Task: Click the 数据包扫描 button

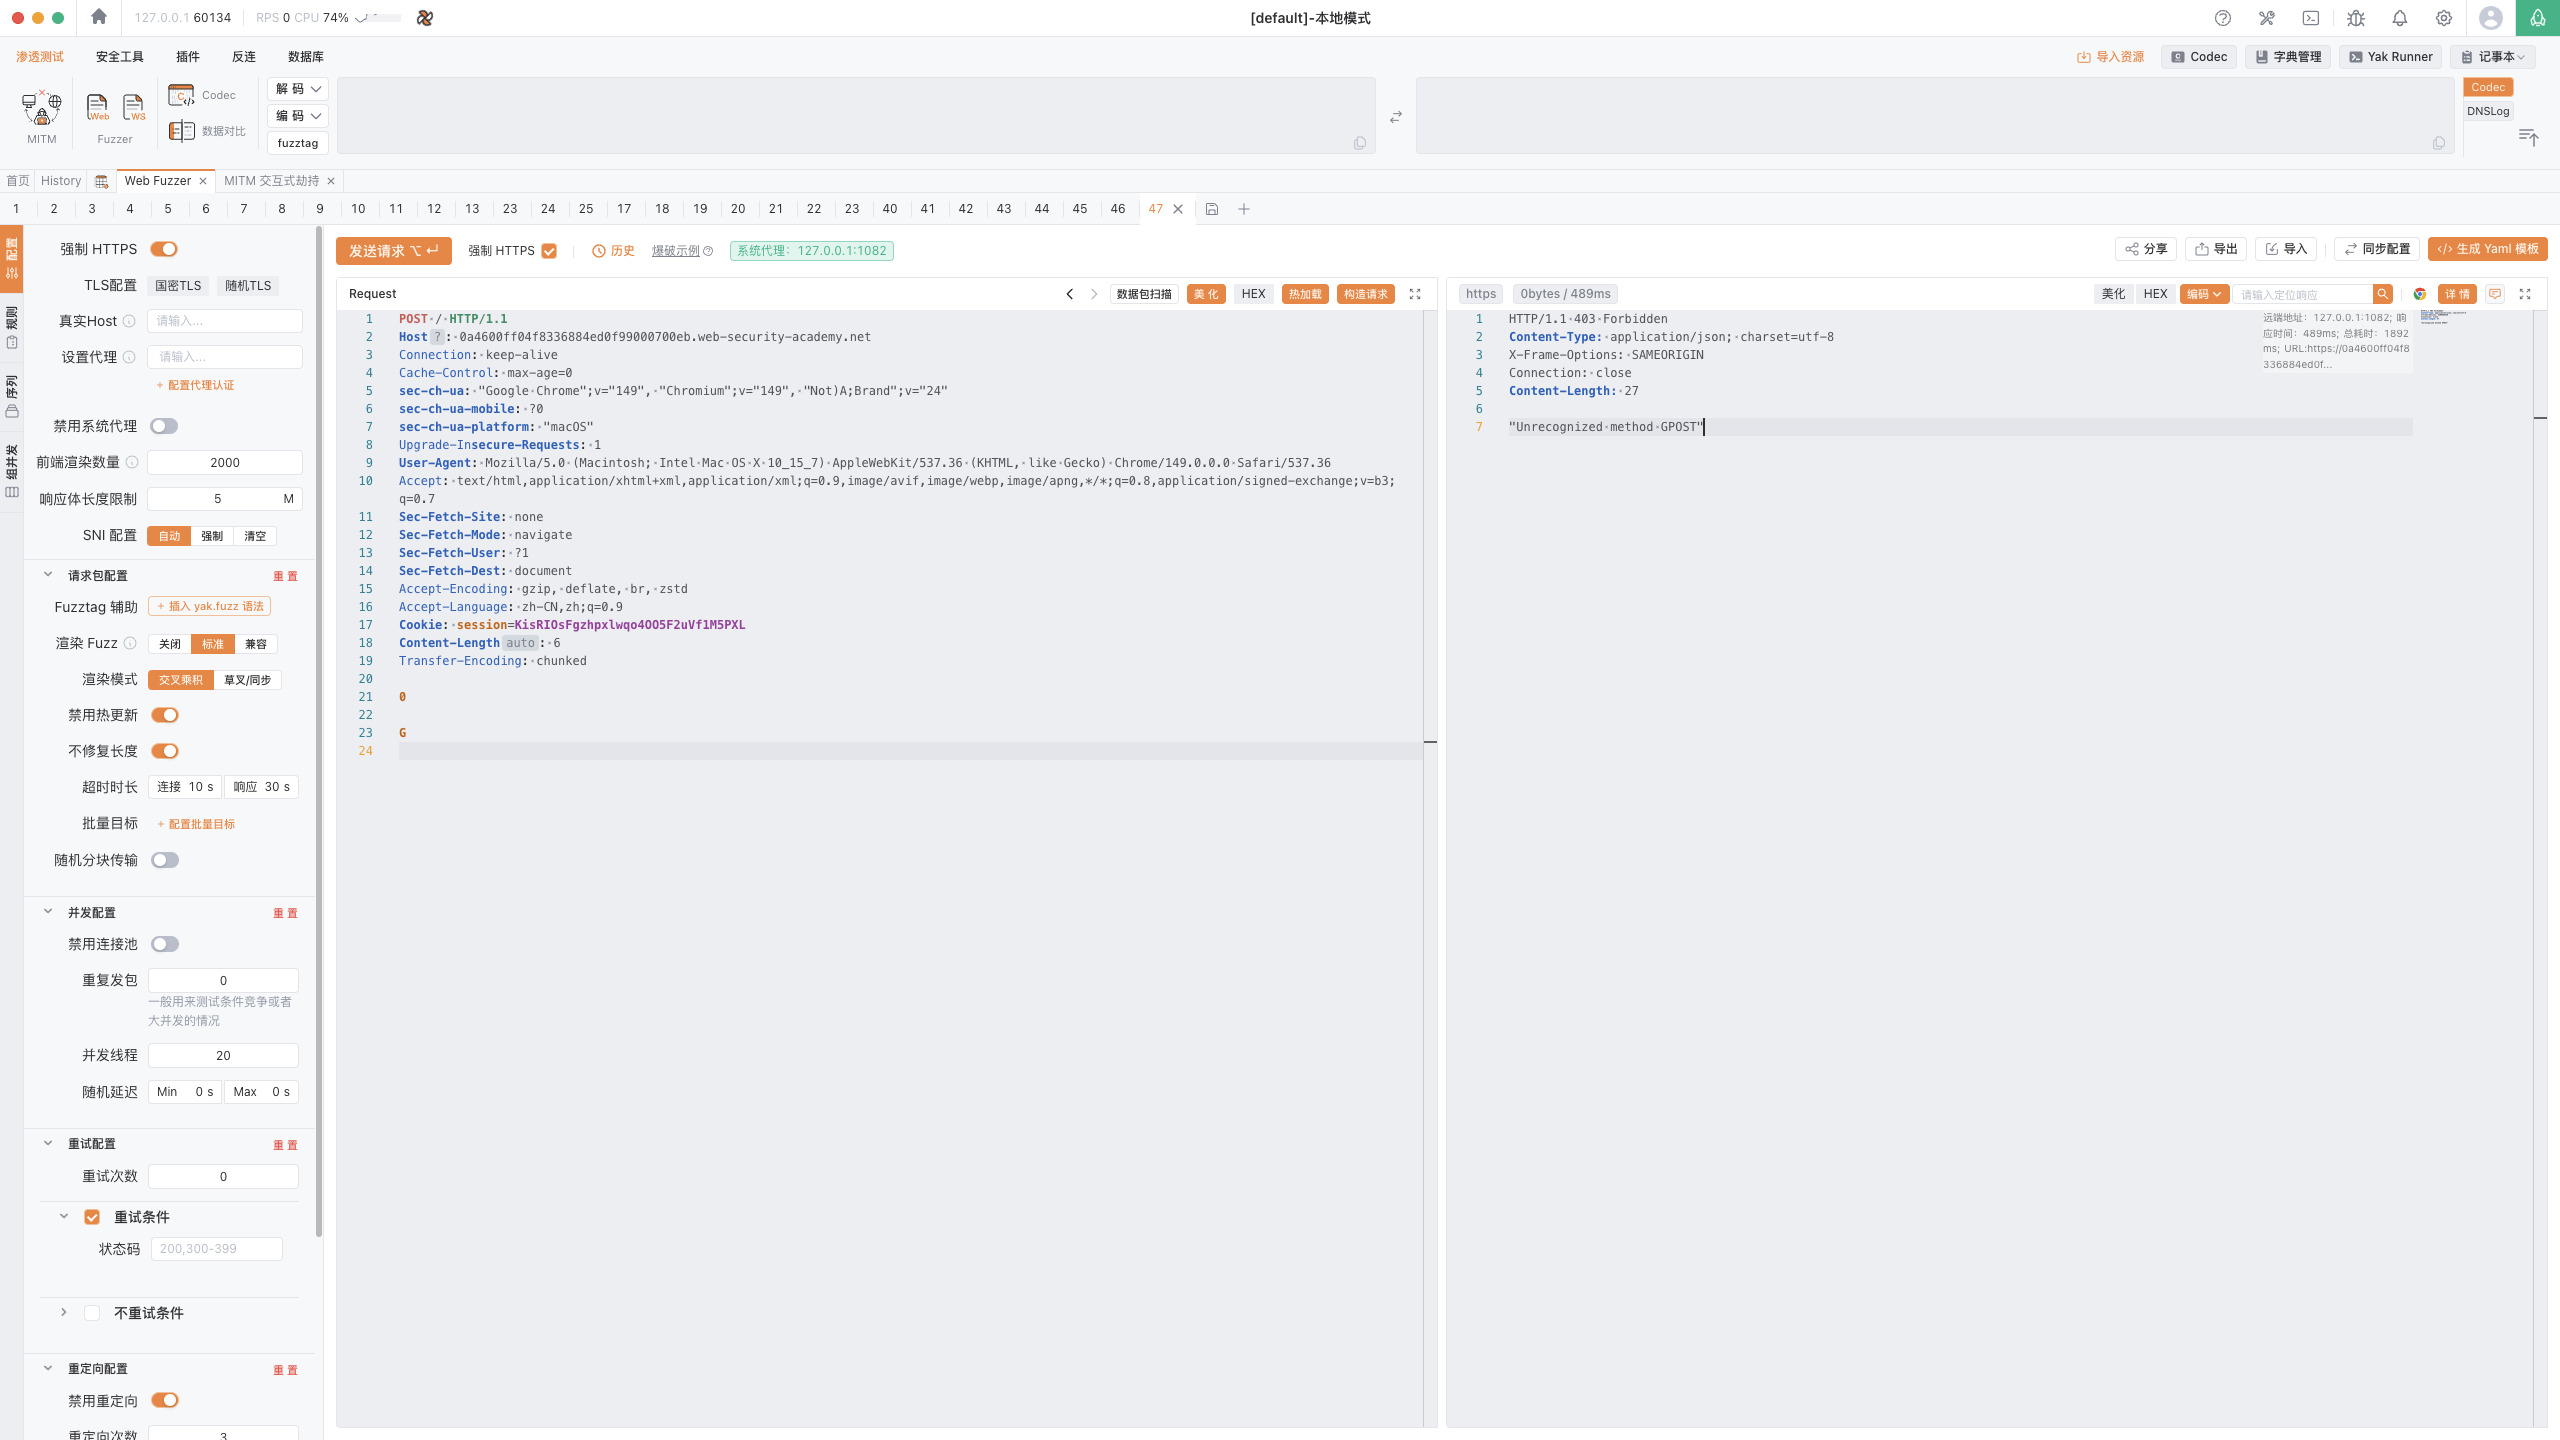Action: click(1144, 294)
